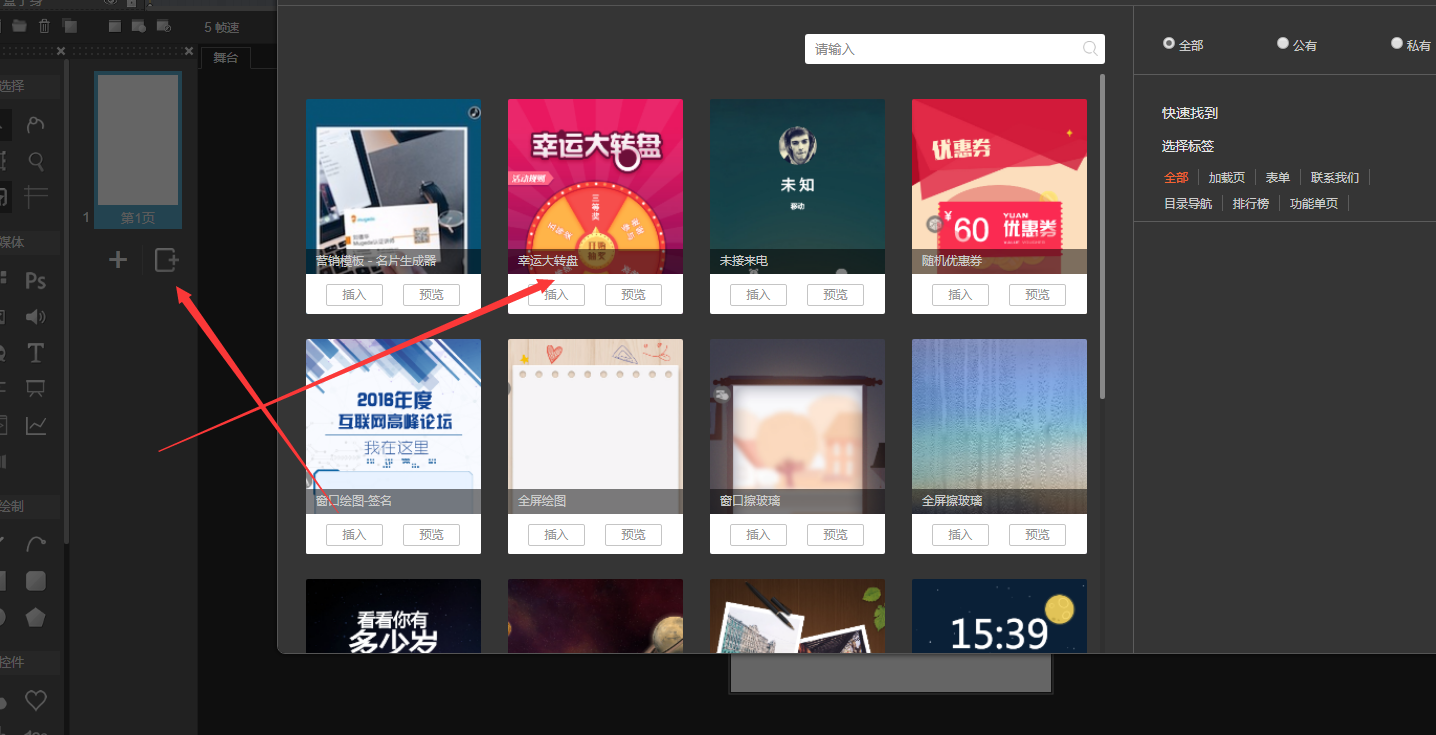Click the search magnifier in the input box
This screenshot has height=735, width=1436.
click(1090, 49)
